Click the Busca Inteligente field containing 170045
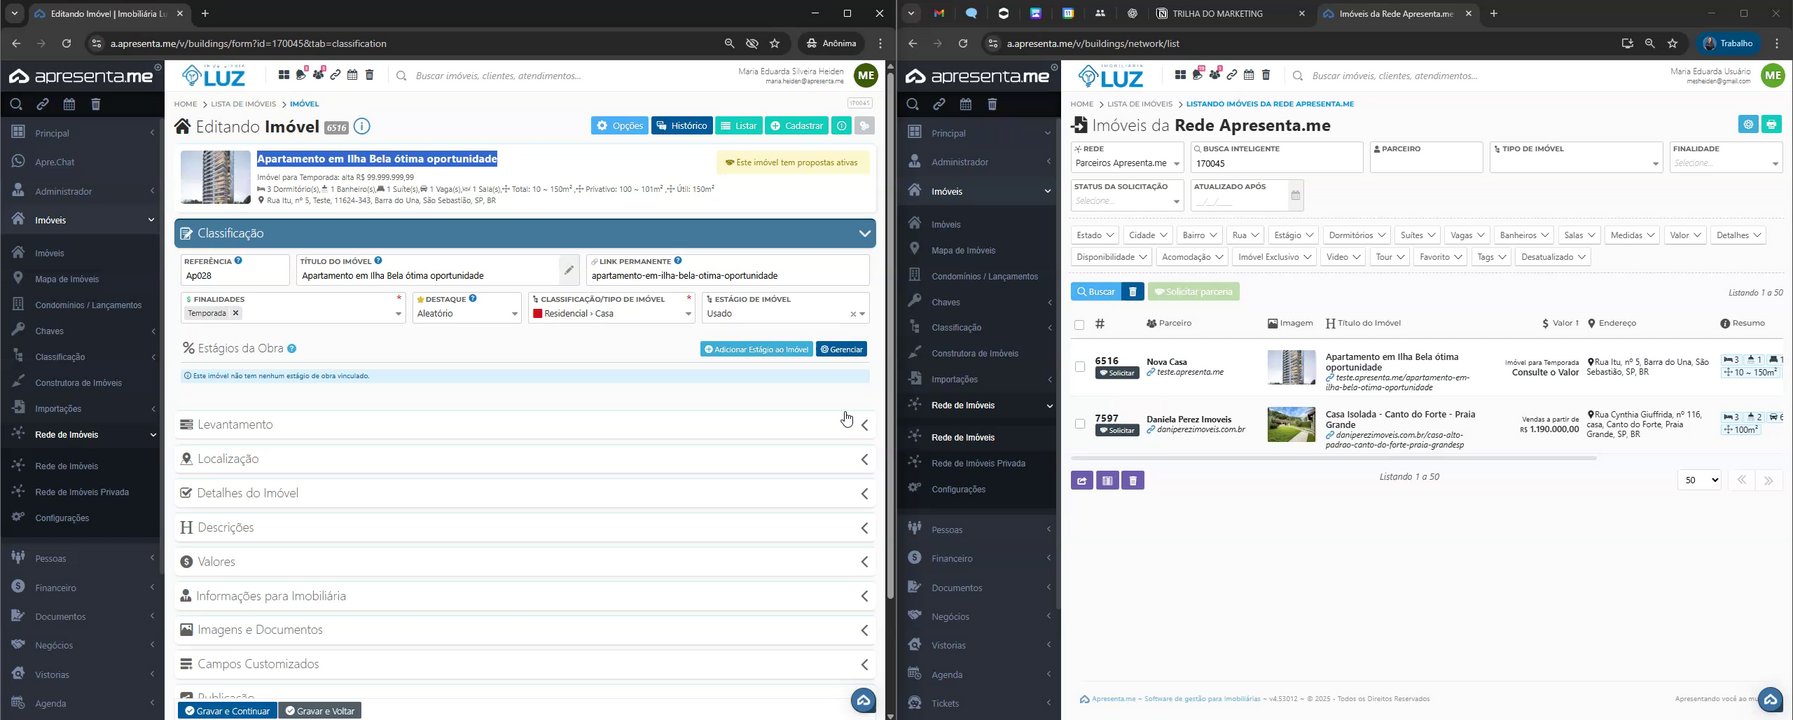Viewport: 1793px width, 720px height. tap(1277, 163)
